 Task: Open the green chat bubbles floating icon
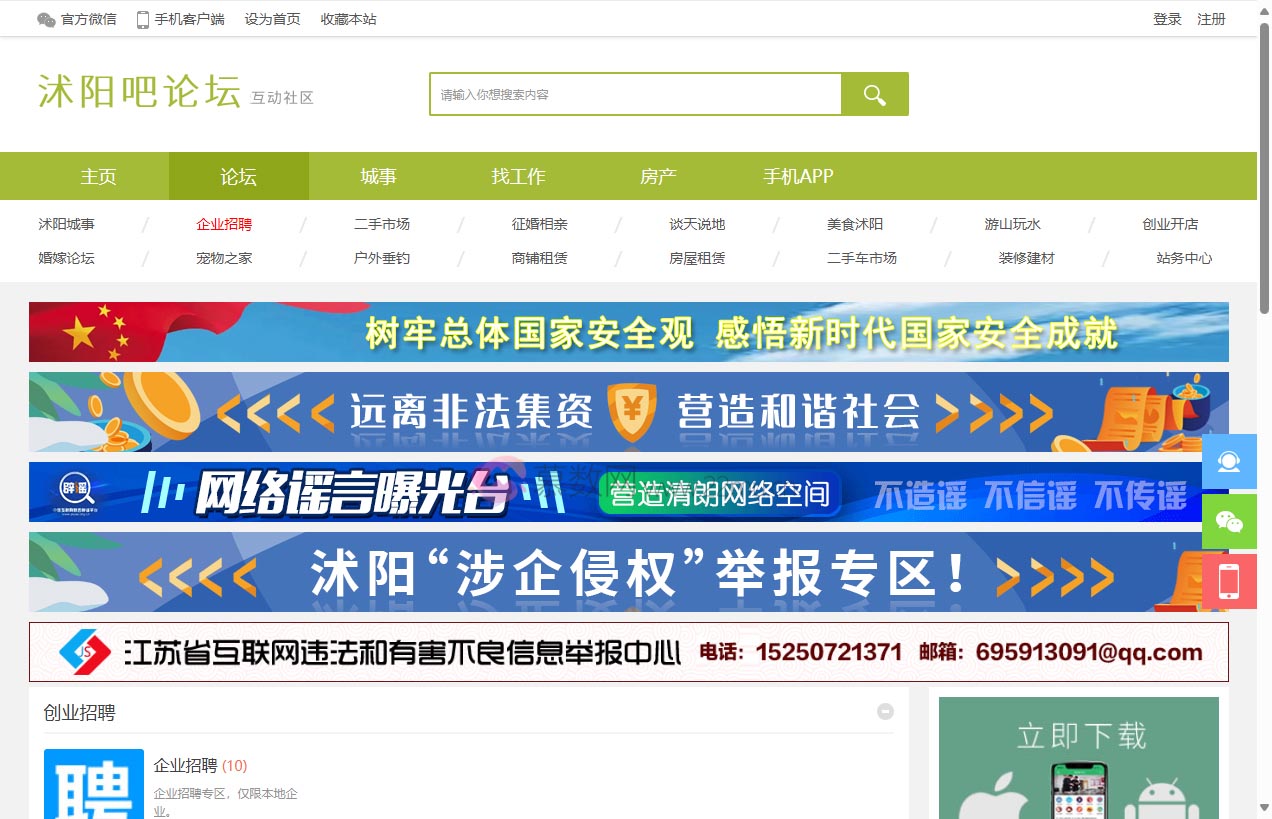pos(1228,521)
